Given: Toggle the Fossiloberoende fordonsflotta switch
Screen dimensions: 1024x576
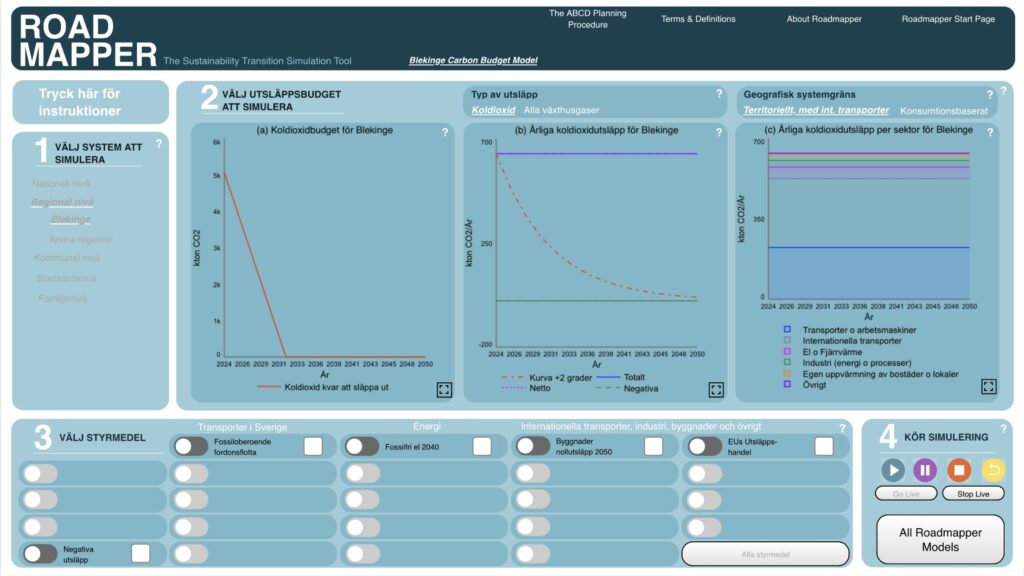Looking at the screenshot, I should coord(191,446).
